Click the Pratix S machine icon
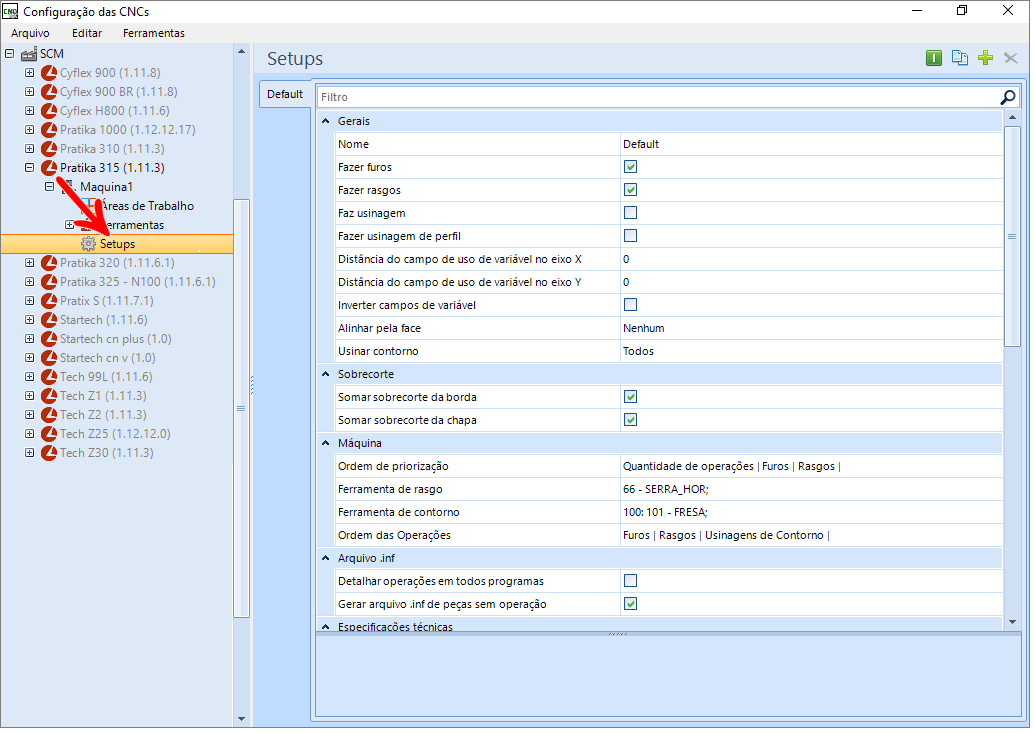Screen dimensions: 1035x733 pos(49,302)
